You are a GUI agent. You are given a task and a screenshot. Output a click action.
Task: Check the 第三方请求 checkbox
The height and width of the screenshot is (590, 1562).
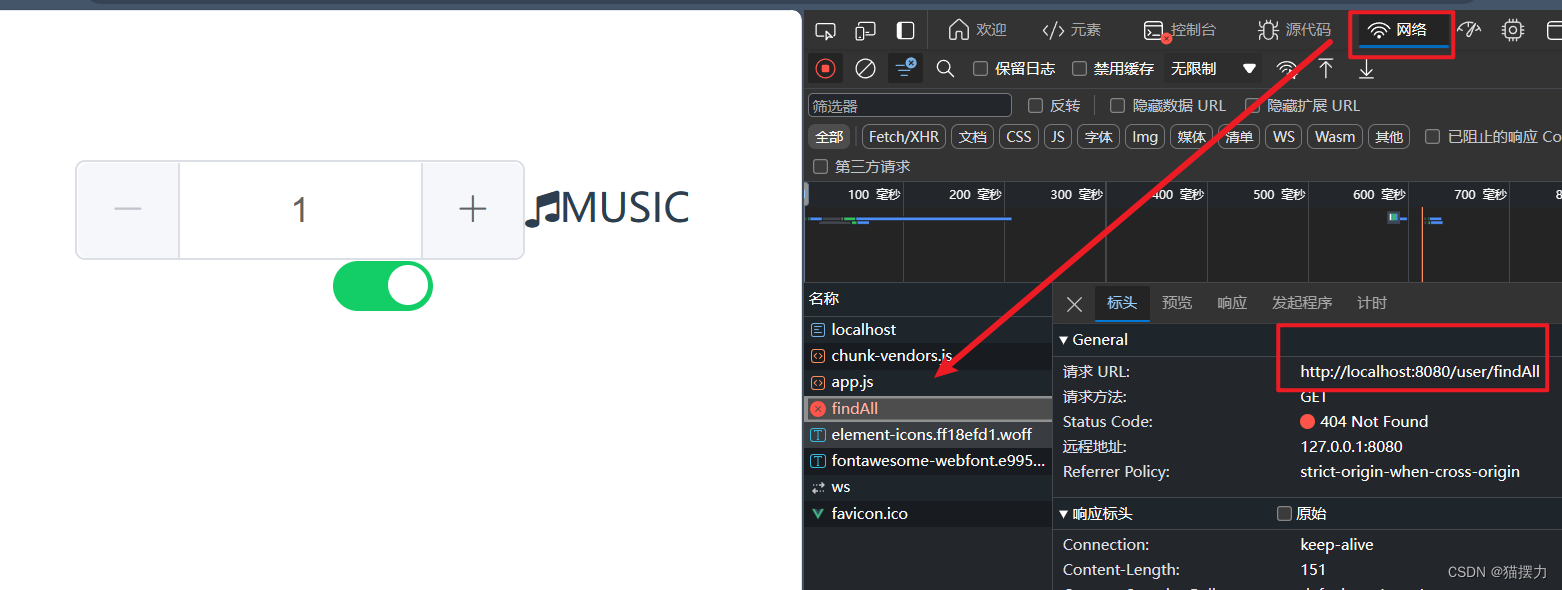tap(820, 166)
